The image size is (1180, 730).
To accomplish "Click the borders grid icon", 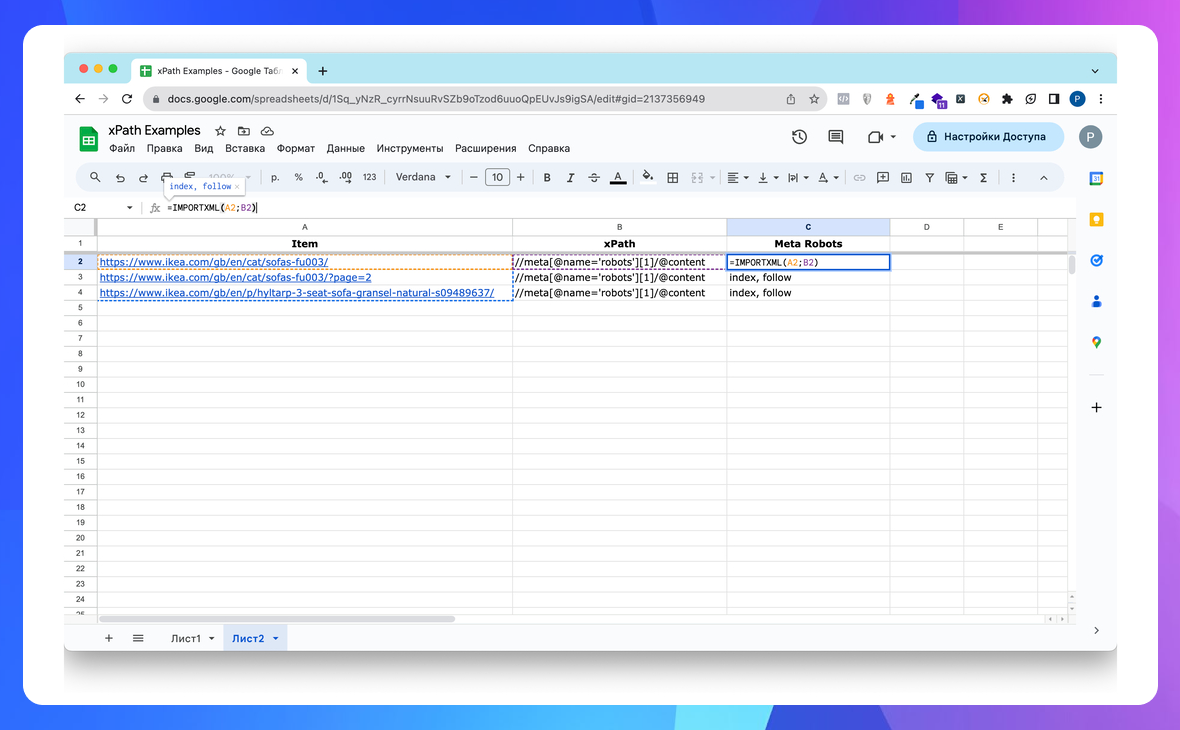I will click(x=673, y=178).
